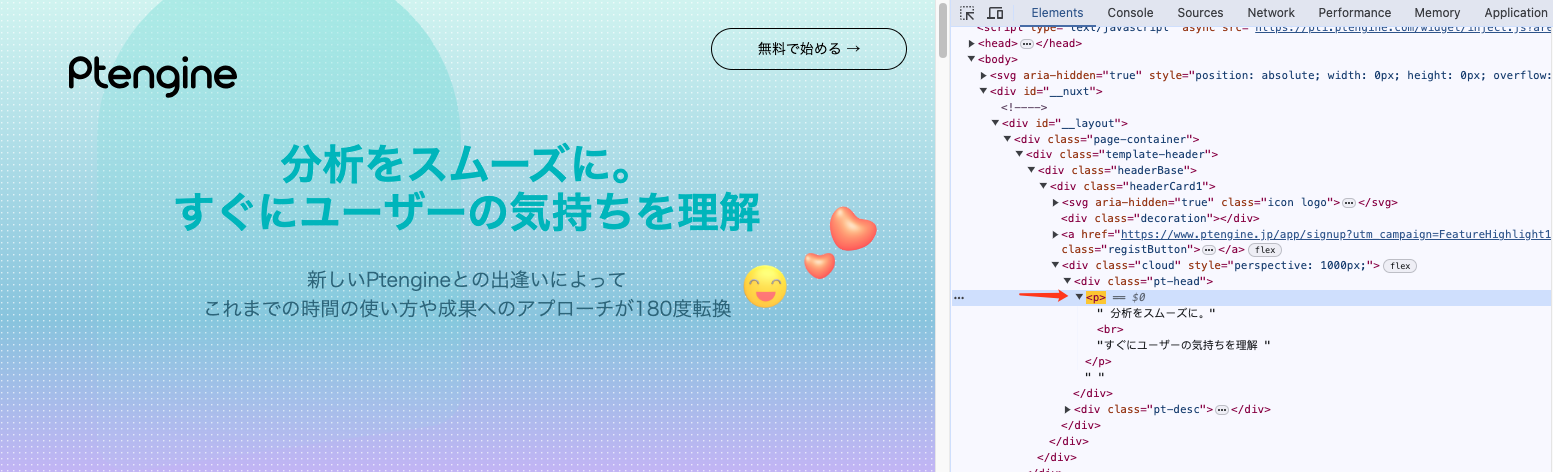
Task: Click the ellipsis badge in pt-desc div
Action: [1221, 409]
